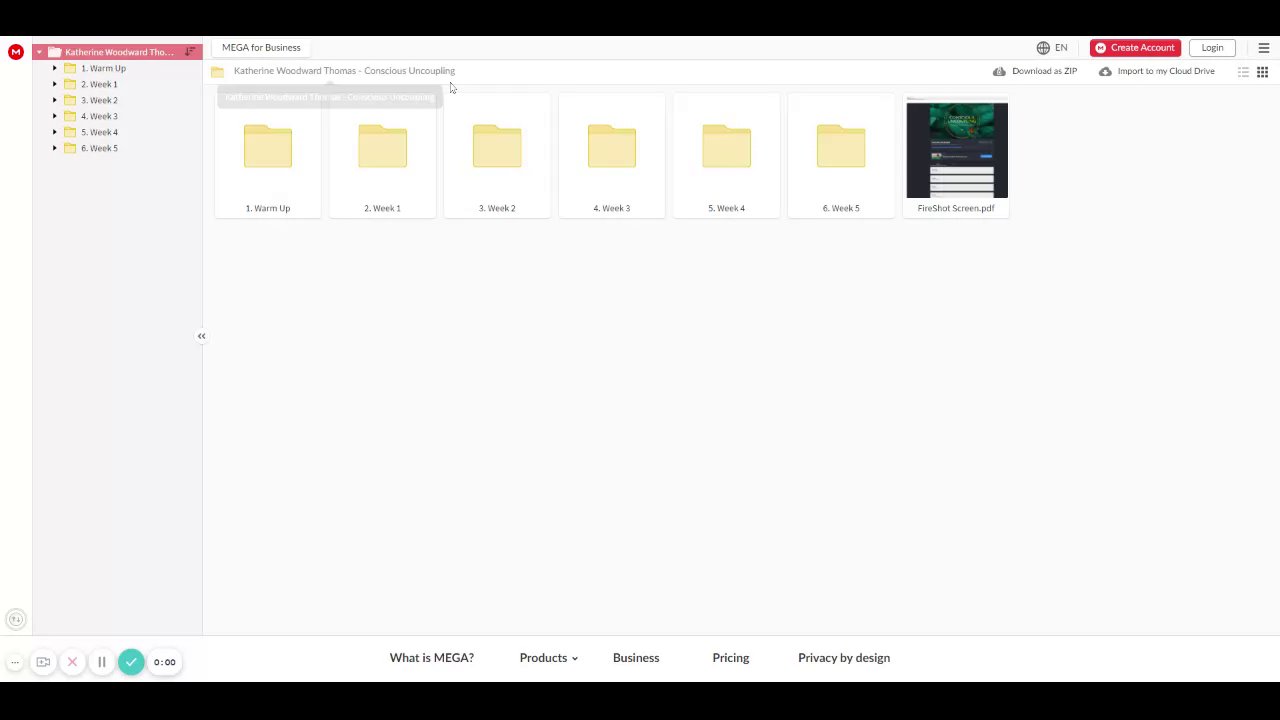The width and height of the screenshot is (1280, 720).
Task: Open the Pricing page
Action: (731, 658)
